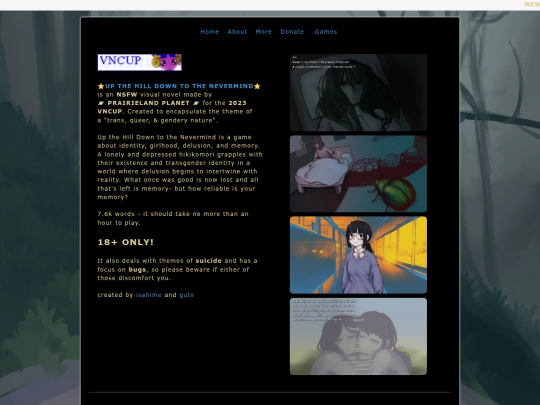The image size is (540, 405).
Task: Visit creator isahime's link
Action: coord(148,295)
